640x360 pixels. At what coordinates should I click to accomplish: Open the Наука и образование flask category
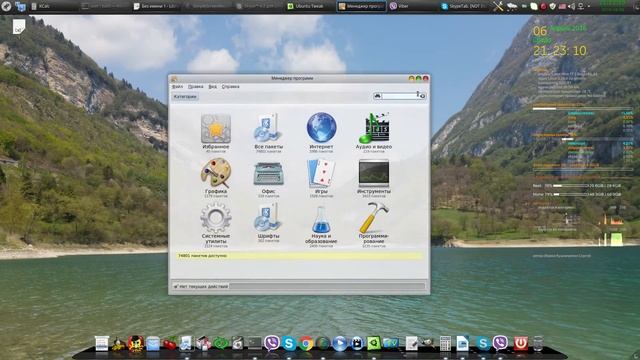[x=321, y=226]
